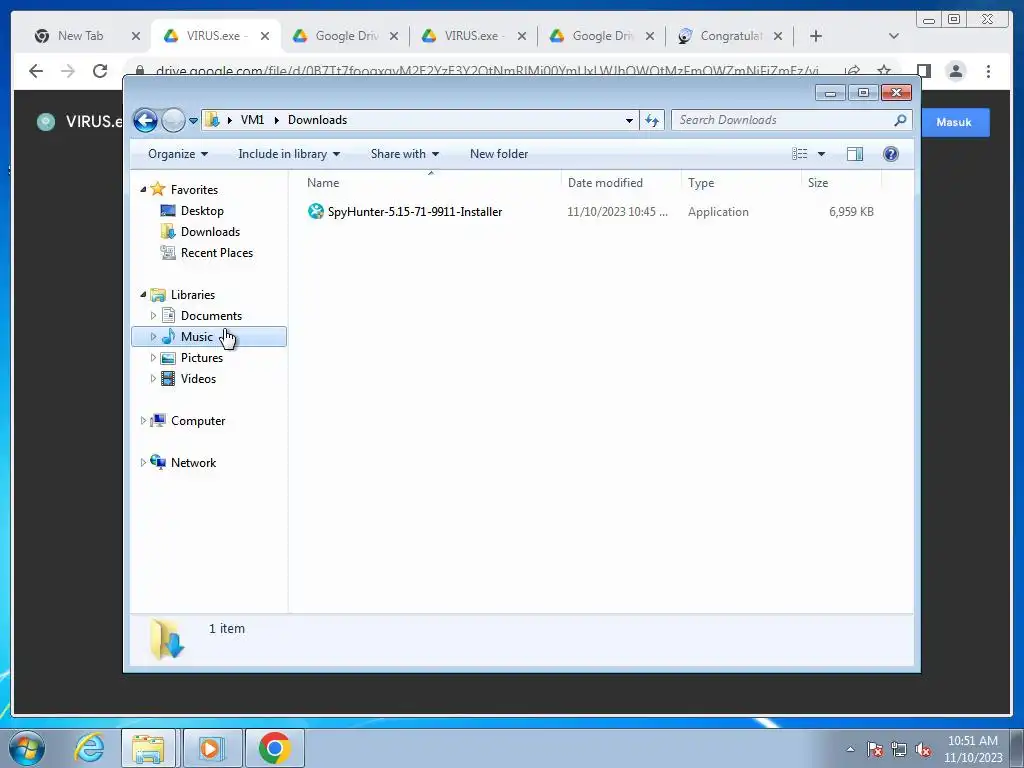The image size is (1024, 768).
Task: Collapse the Favorites group
Action: click(143, 189)
